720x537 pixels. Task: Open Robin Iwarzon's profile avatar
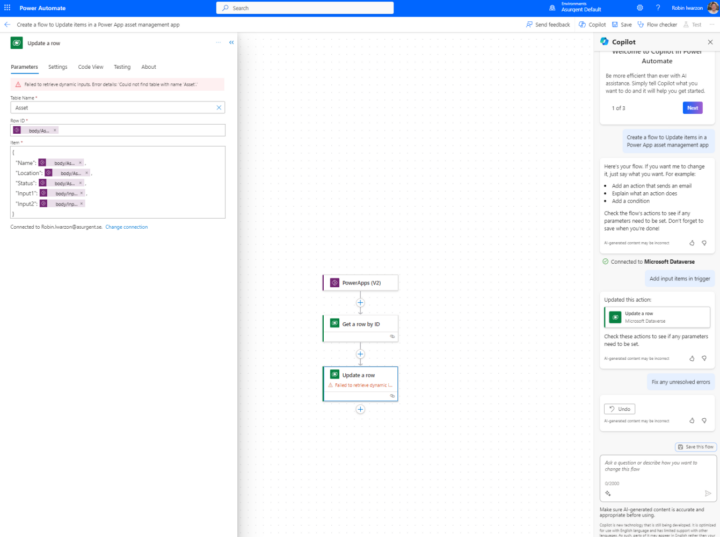click(x=713, y=8)
